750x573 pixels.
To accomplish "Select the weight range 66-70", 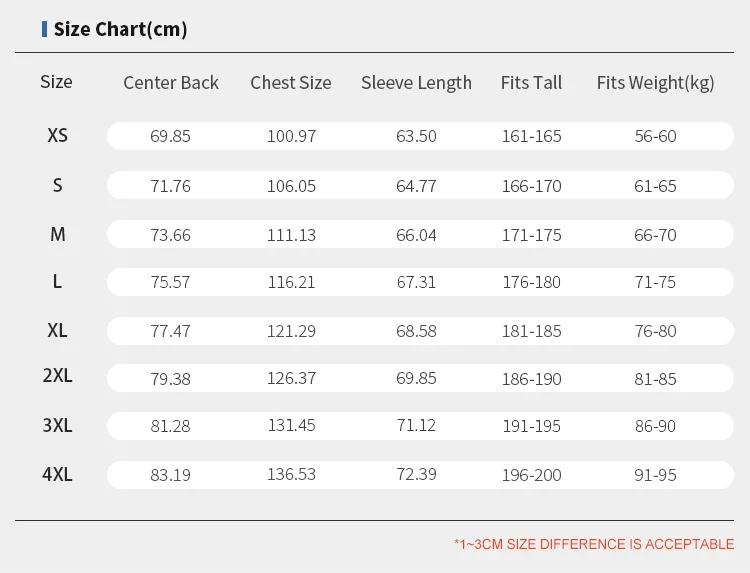I will click(x=655, y=235).
